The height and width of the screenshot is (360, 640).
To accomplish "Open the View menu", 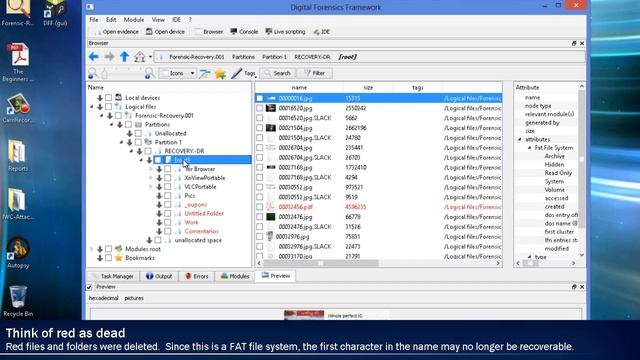I will (158, 20).
